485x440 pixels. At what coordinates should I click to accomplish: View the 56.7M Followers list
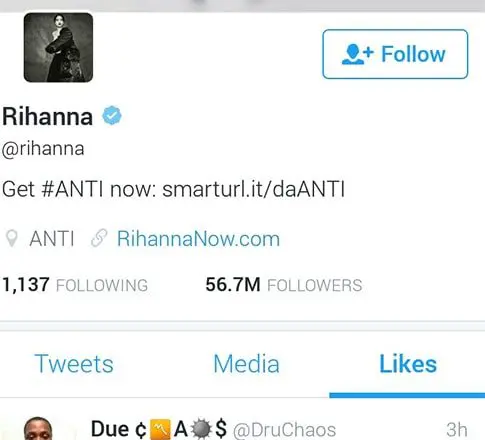click(x=284, y=285)
